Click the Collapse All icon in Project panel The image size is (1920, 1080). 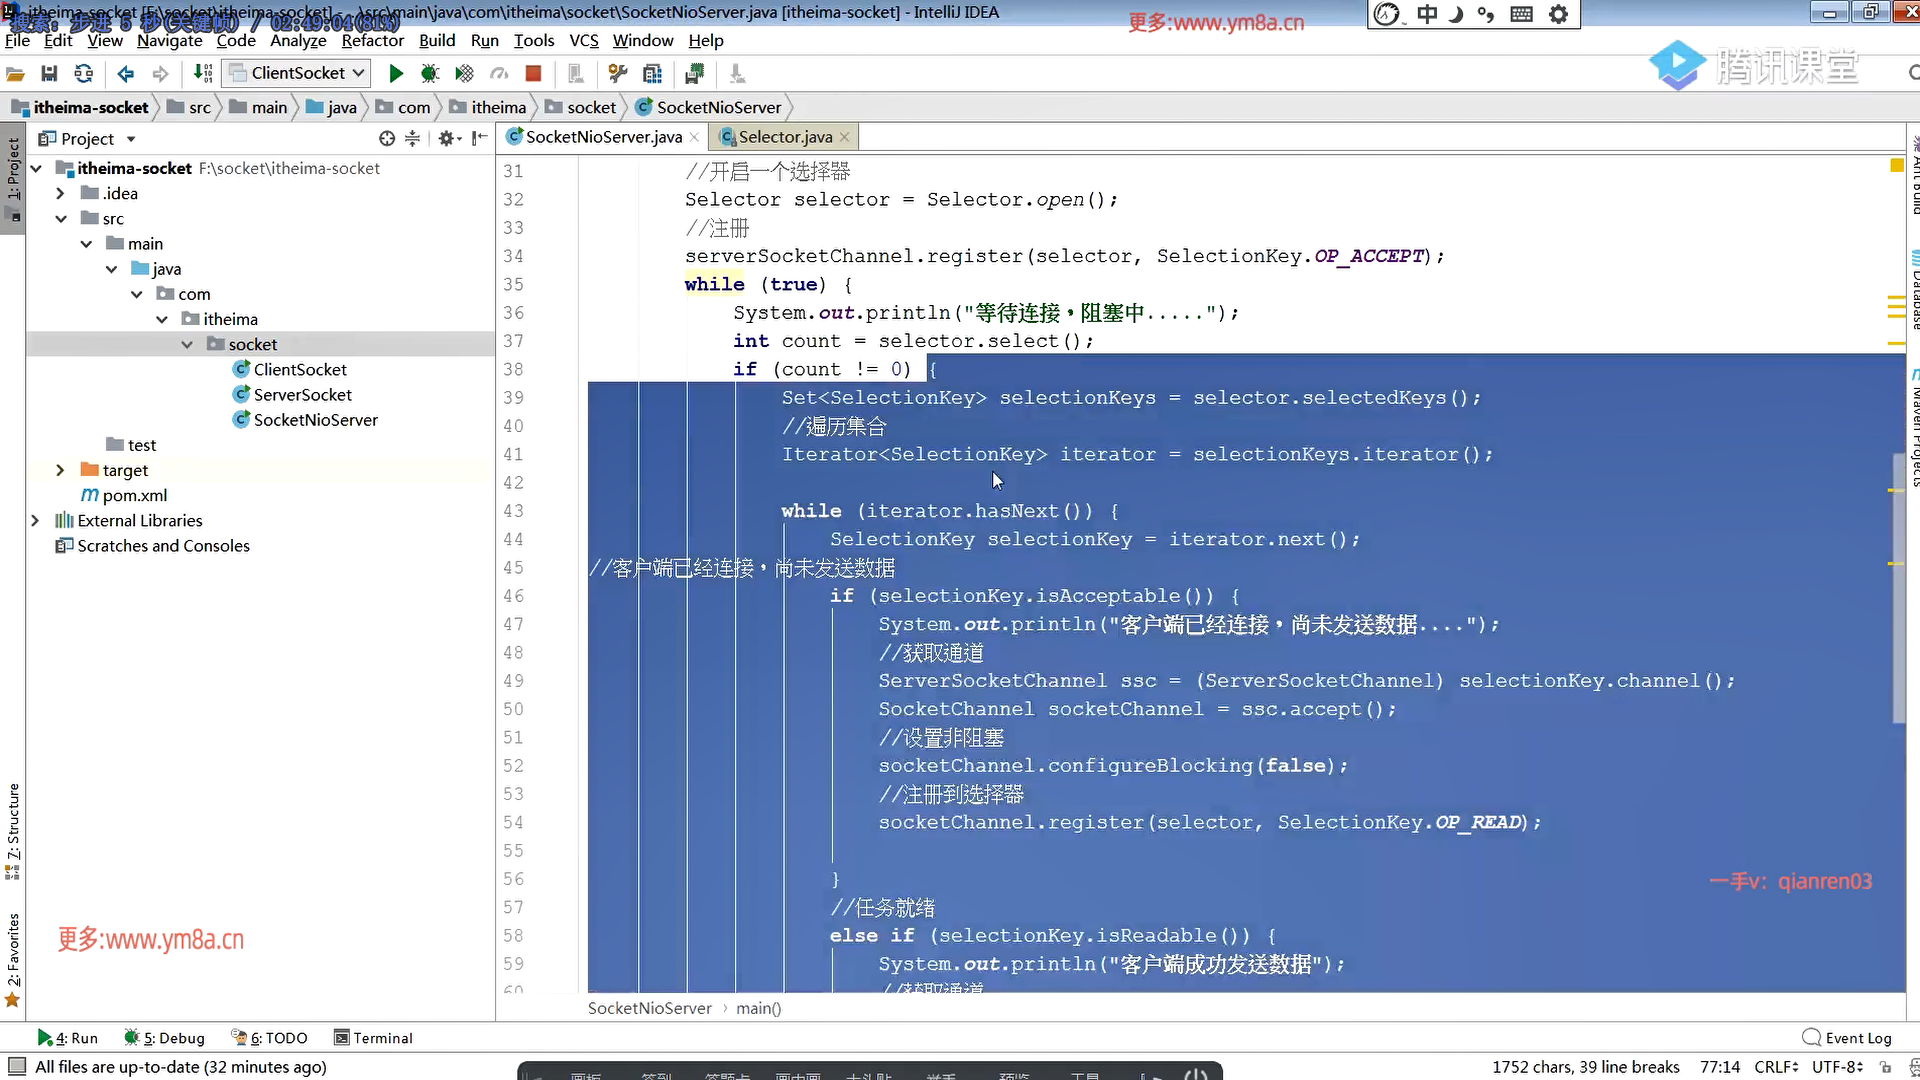(412, 138)
